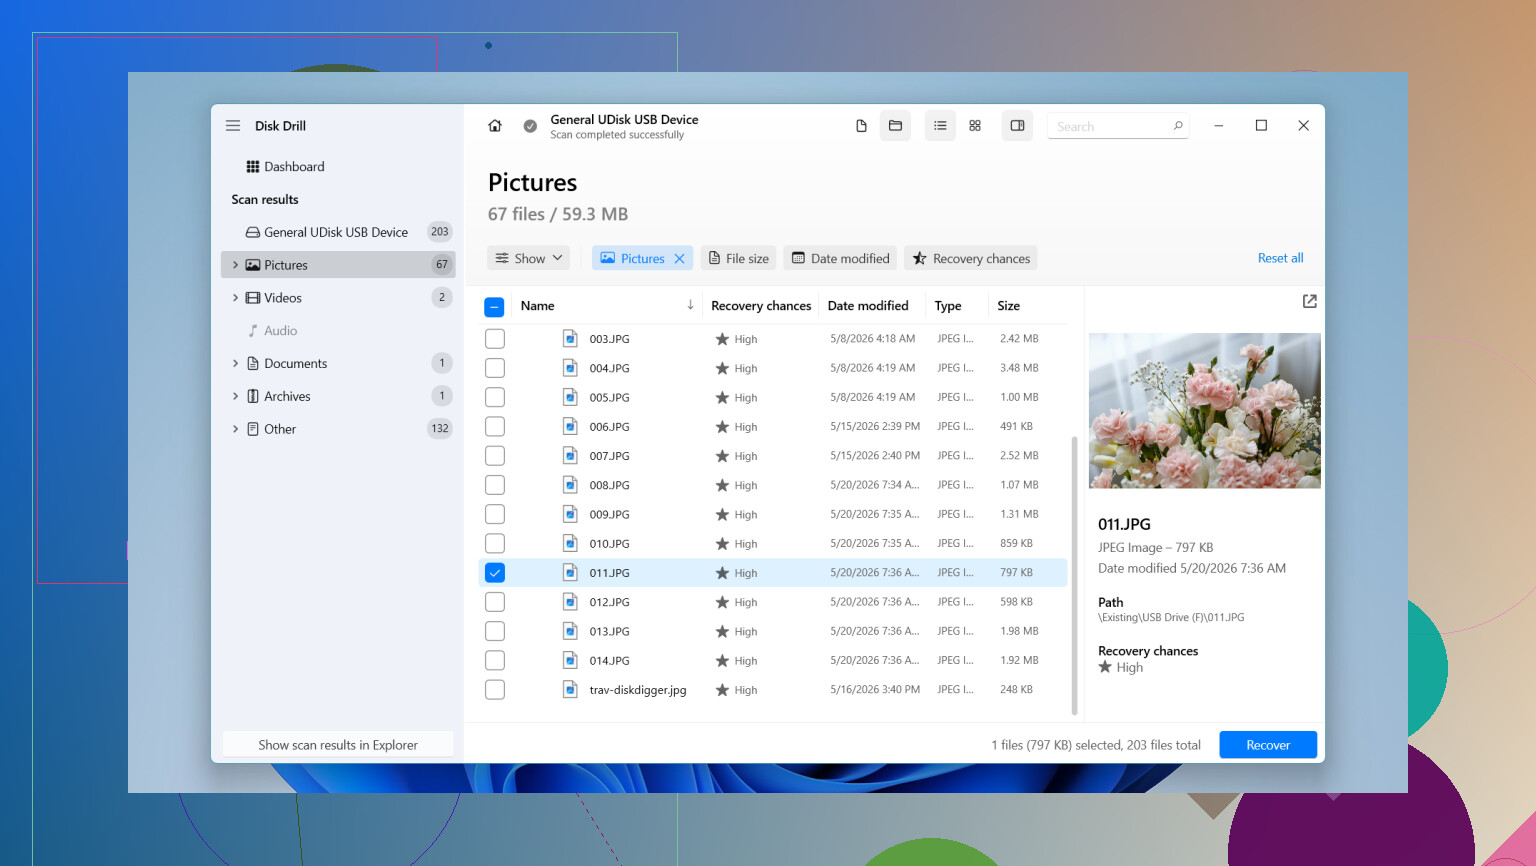Expand the Documents tree chevron
The height and width of the screenshot is (866, 1536).
pyautogui.click(x=235, y=364)
